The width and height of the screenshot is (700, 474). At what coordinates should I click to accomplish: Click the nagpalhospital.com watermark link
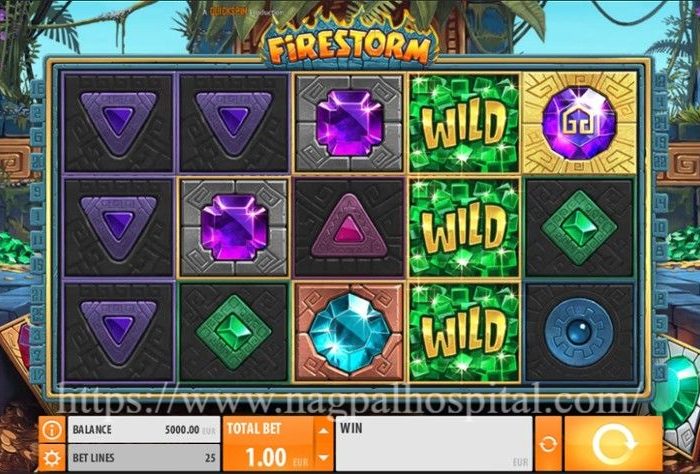(348, 400)
